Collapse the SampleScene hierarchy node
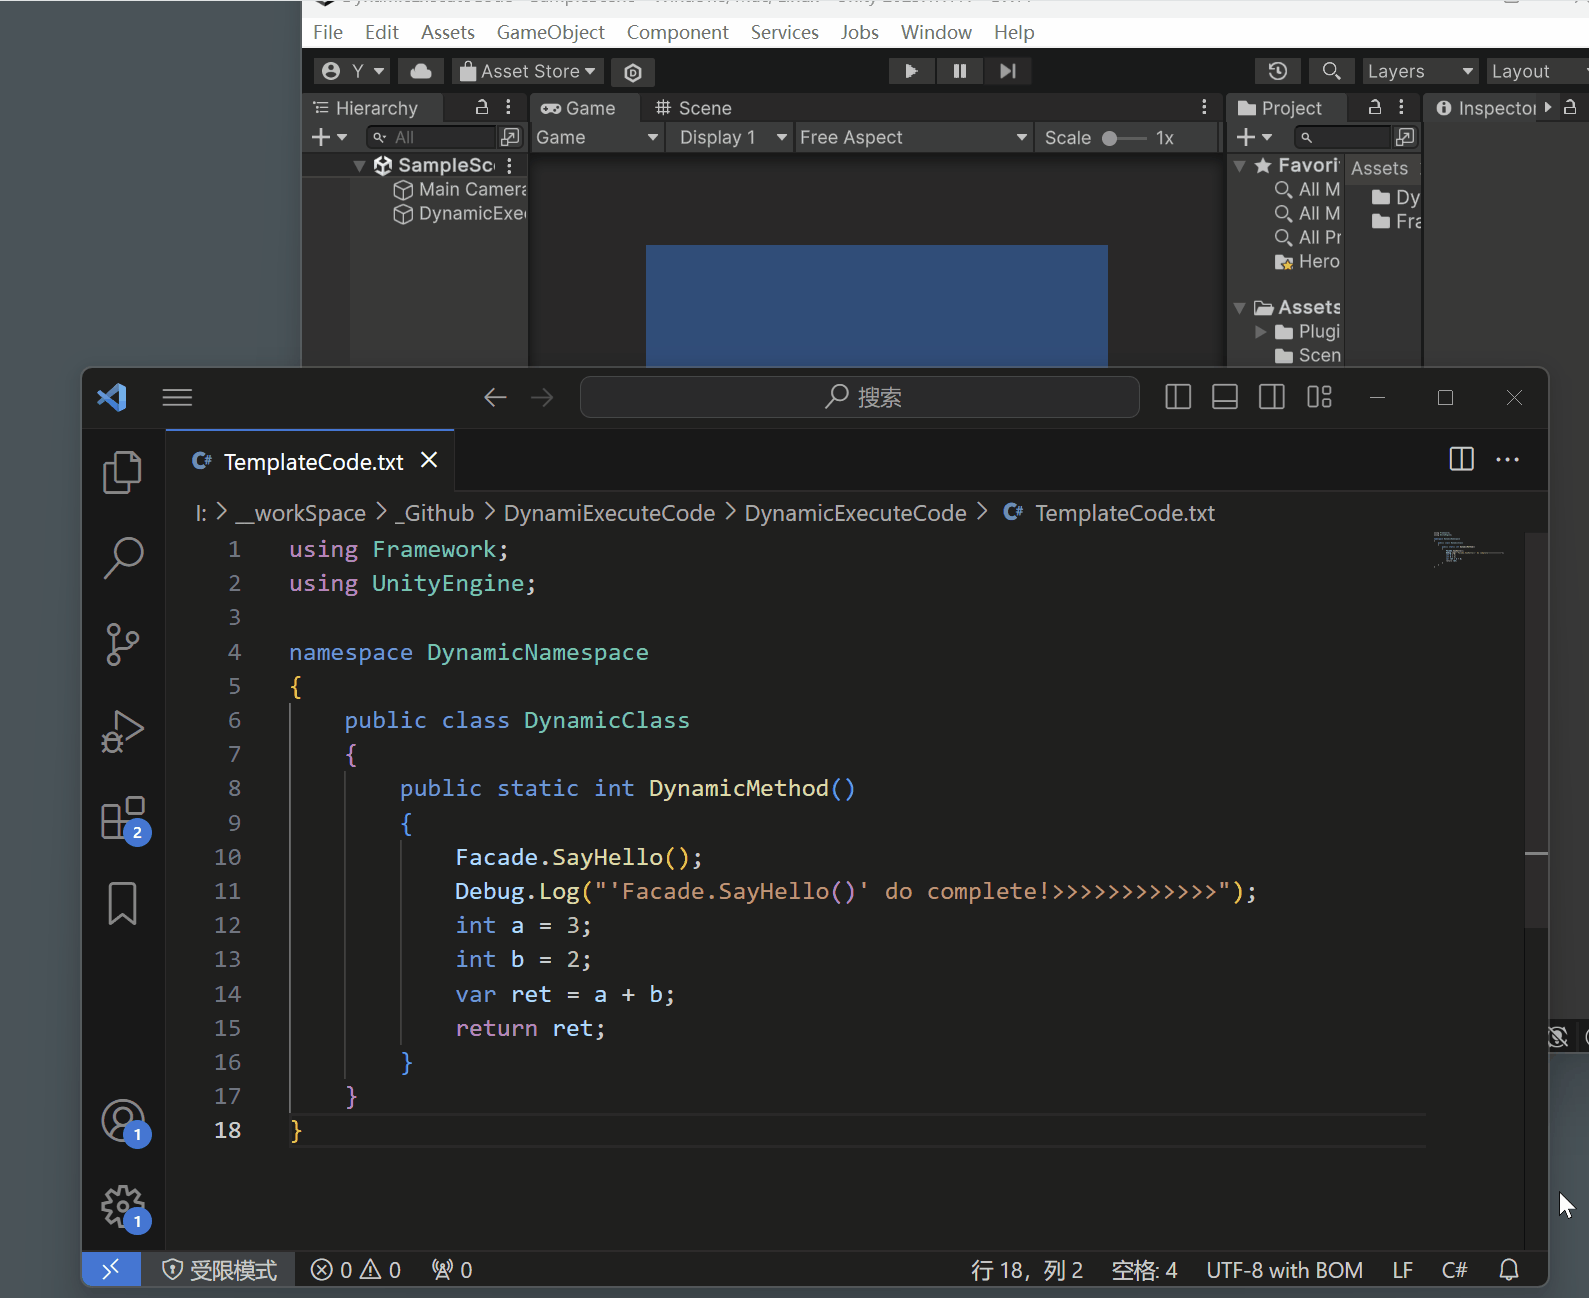 (360, 166)
